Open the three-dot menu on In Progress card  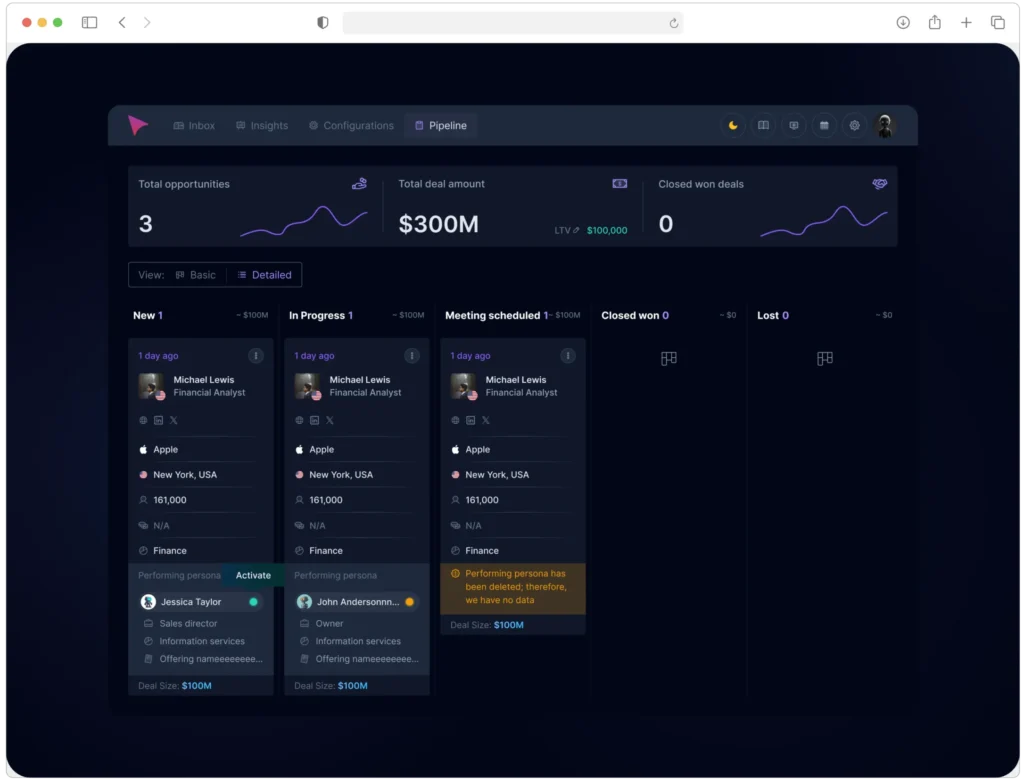point(412,355)
